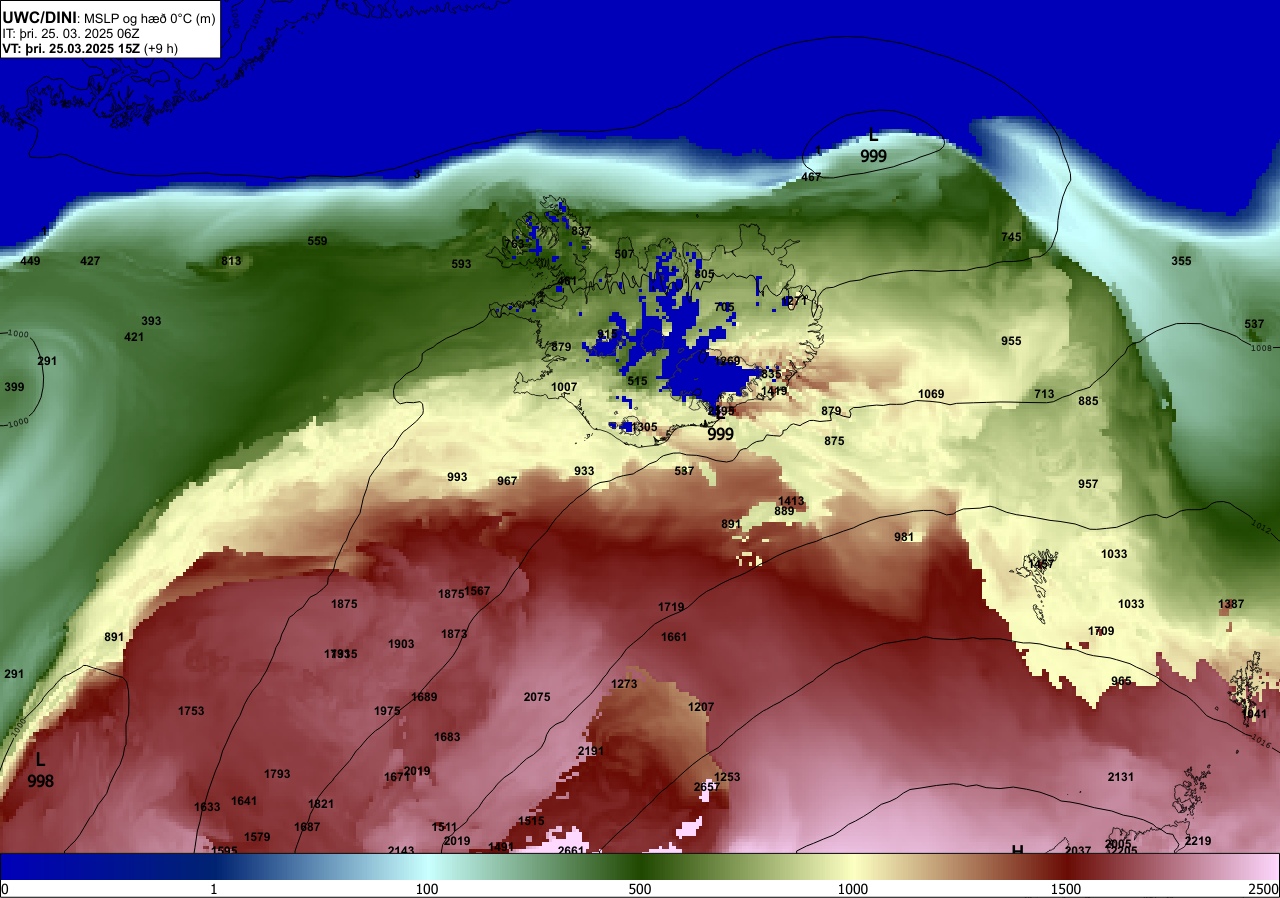Click the height value 1387
This screenshot has height=898, width=1280.
click(x=1231, y=604)
